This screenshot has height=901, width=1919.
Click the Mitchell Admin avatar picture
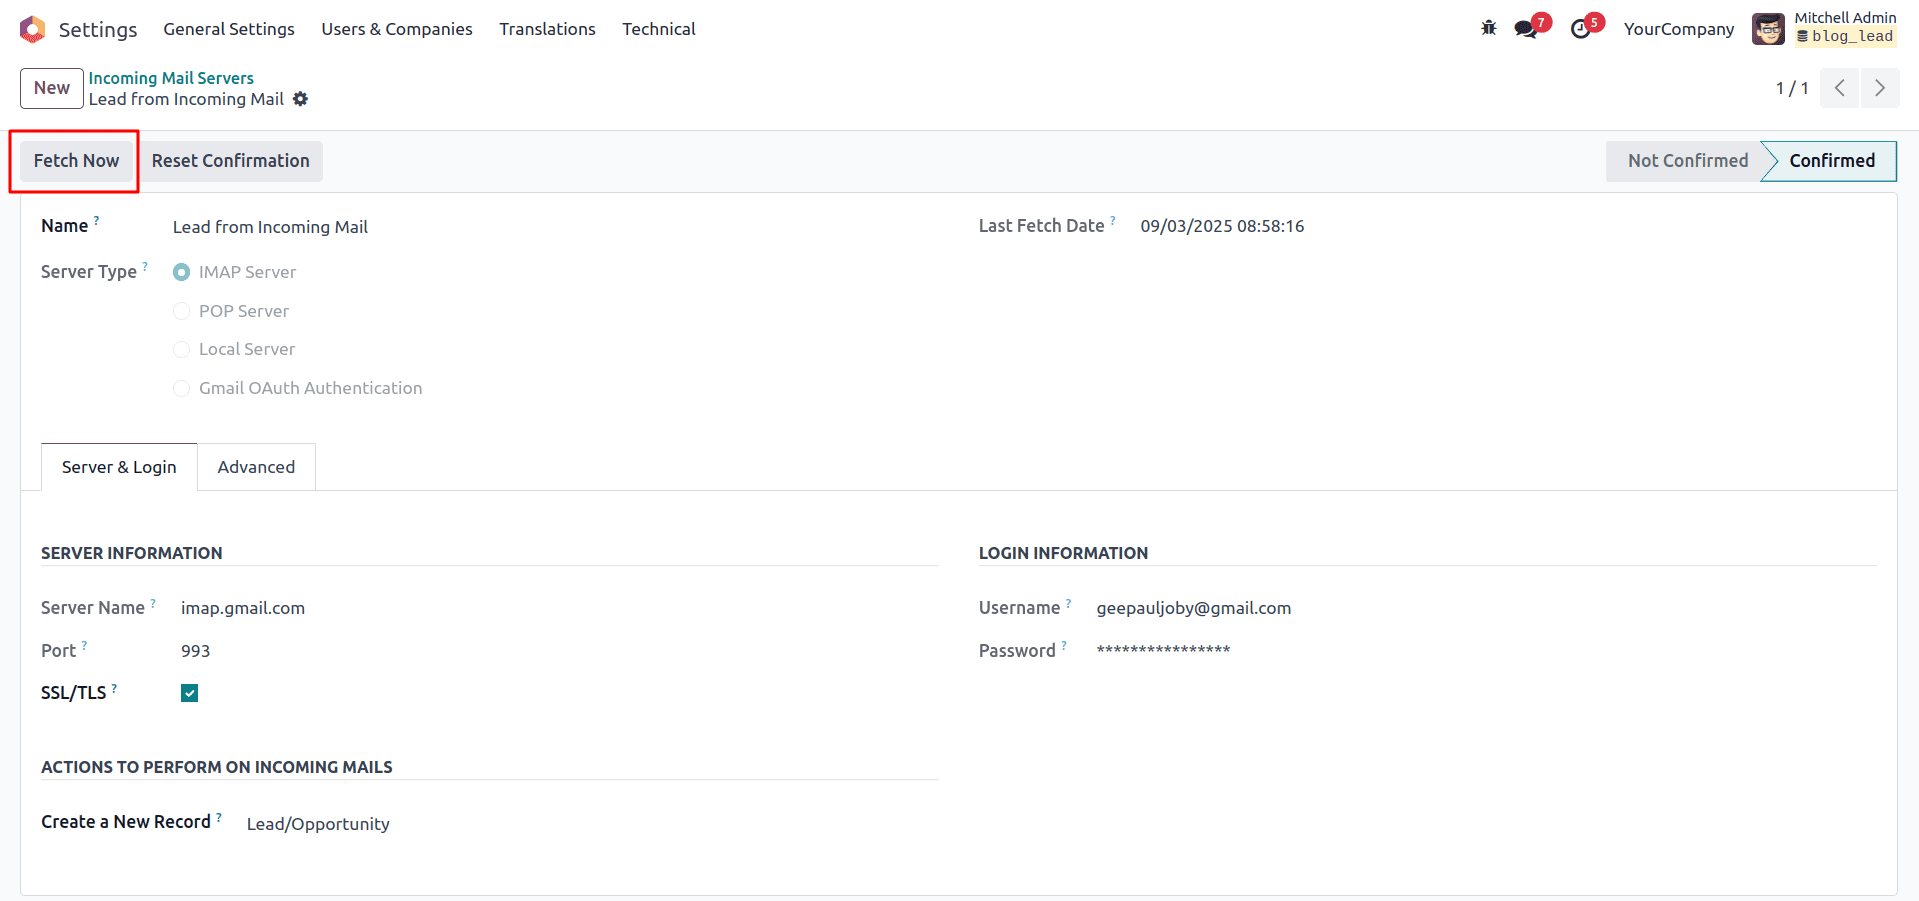(1768, 28)
